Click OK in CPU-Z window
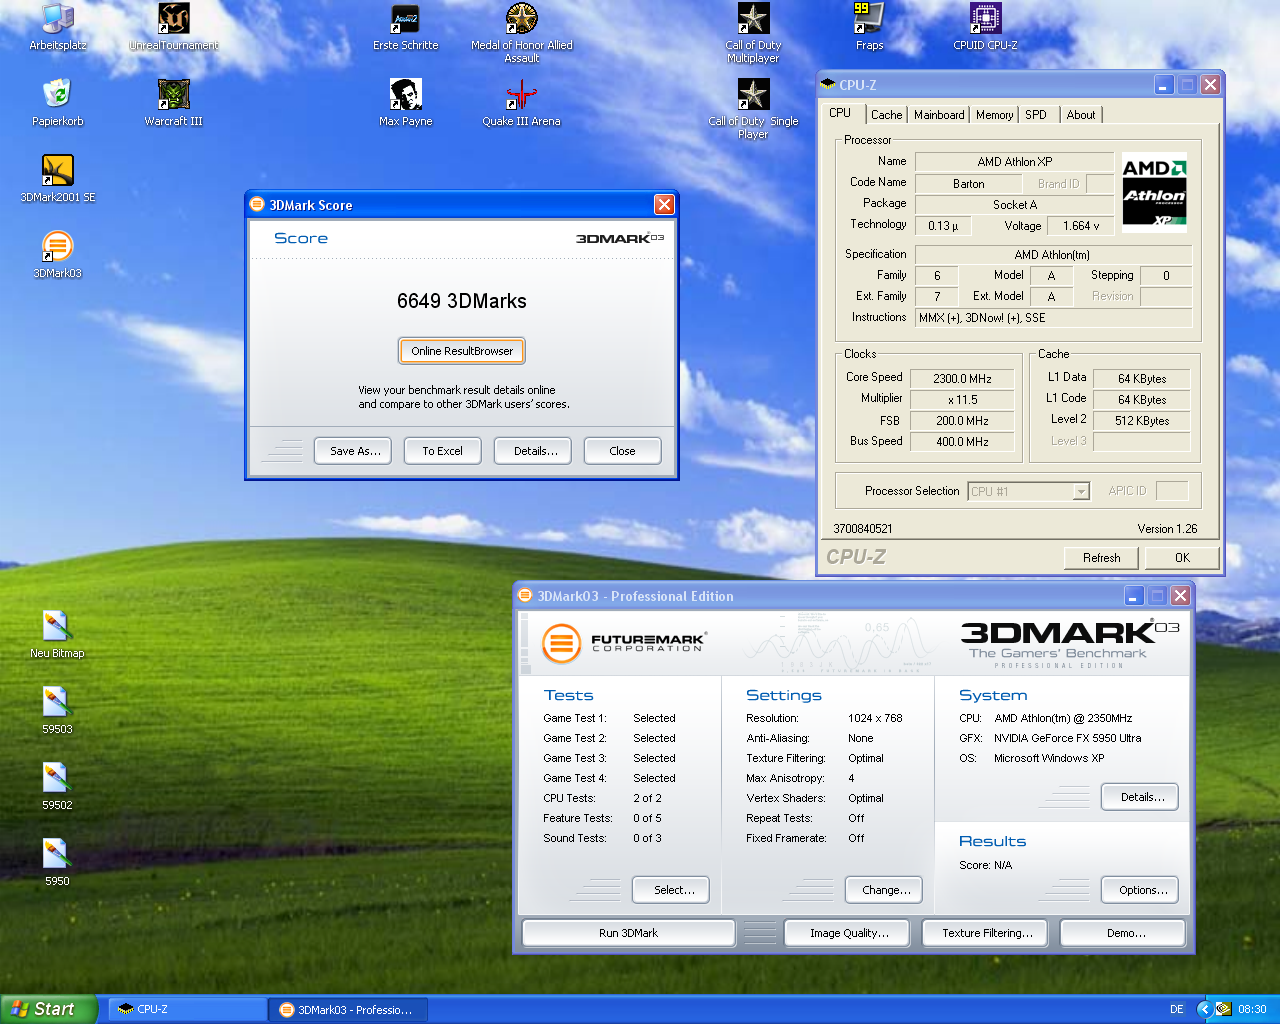This screenshot has height=1024, width=1280. pyautogui.click(x=1182, y=558)
